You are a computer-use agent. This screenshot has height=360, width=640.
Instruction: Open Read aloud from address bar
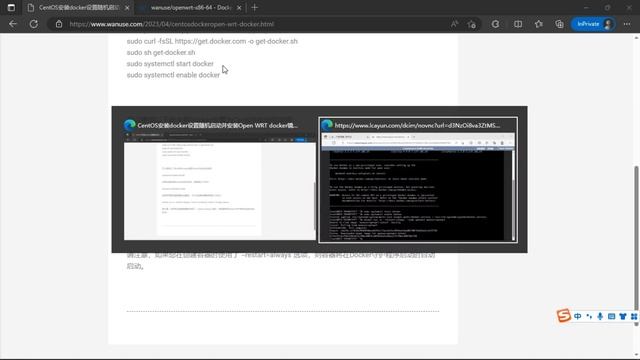pos(454,24)
